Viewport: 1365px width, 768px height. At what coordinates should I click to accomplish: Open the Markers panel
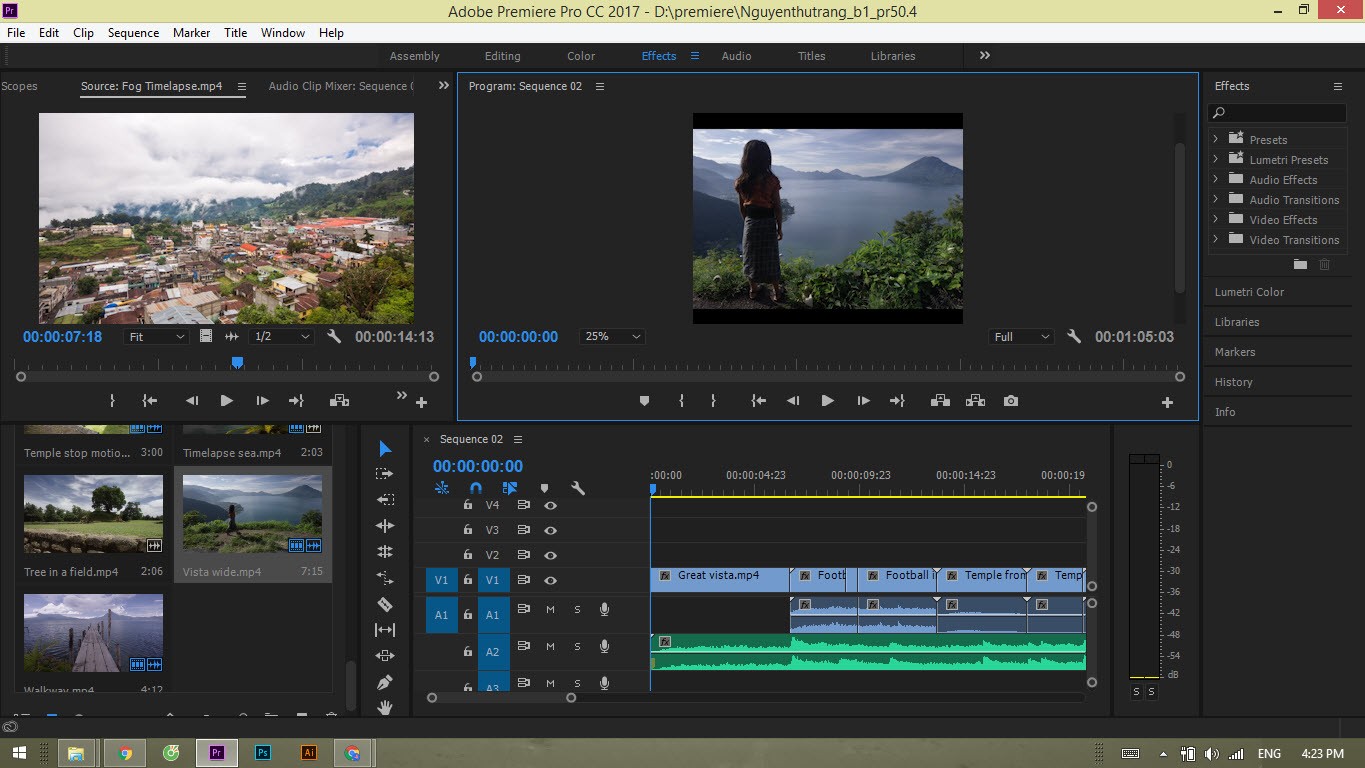(1234, 352)
